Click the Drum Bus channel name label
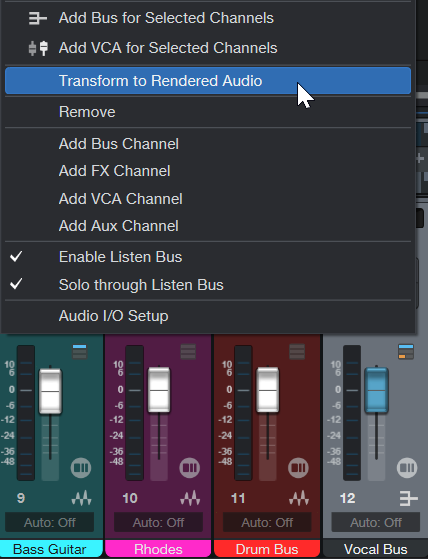The image size is (428, 559). [x=267, y=549]
